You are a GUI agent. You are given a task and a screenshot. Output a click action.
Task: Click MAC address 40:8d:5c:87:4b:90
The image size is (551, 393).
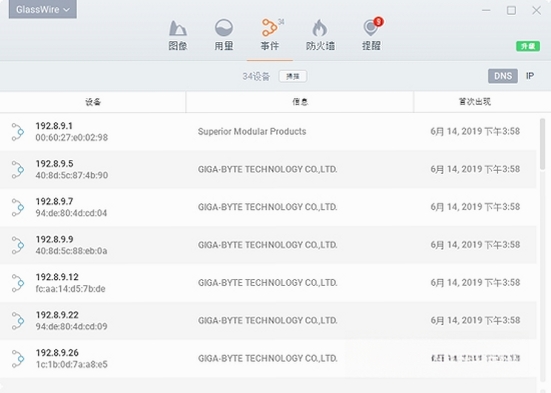click(x=72, y=175)
